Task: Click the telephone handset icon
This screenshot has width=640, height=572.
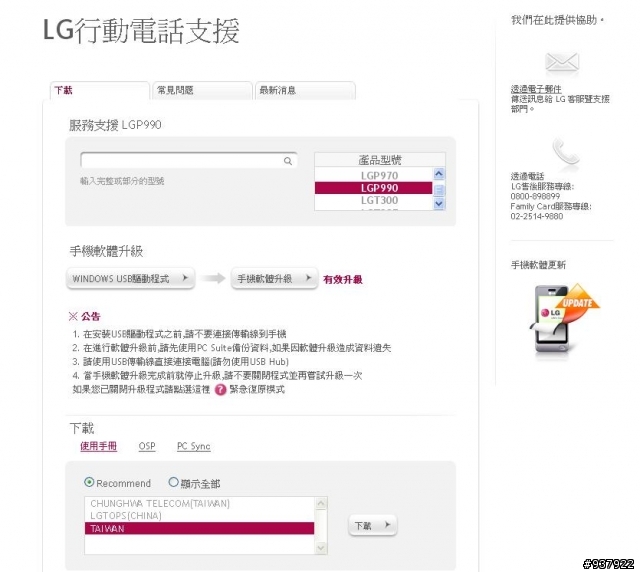Action: click(x=566, y=151)
